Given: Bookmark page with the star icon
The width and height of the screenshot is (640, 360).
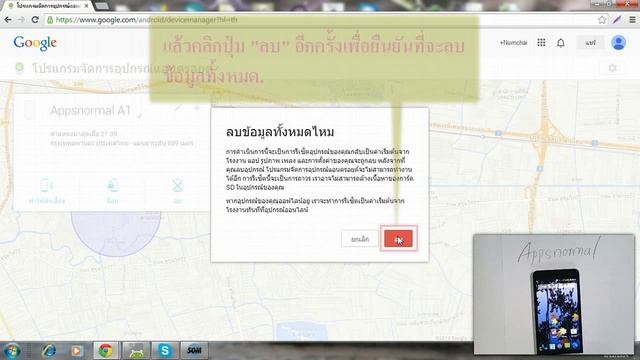Looking at the screenshot, I should [x=602, y=20].
